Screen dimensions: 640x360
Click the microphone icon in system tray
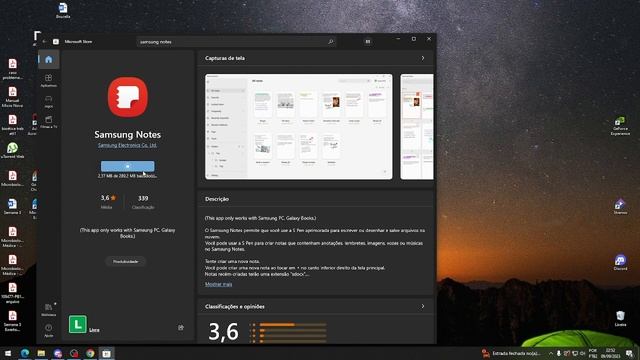559,353
